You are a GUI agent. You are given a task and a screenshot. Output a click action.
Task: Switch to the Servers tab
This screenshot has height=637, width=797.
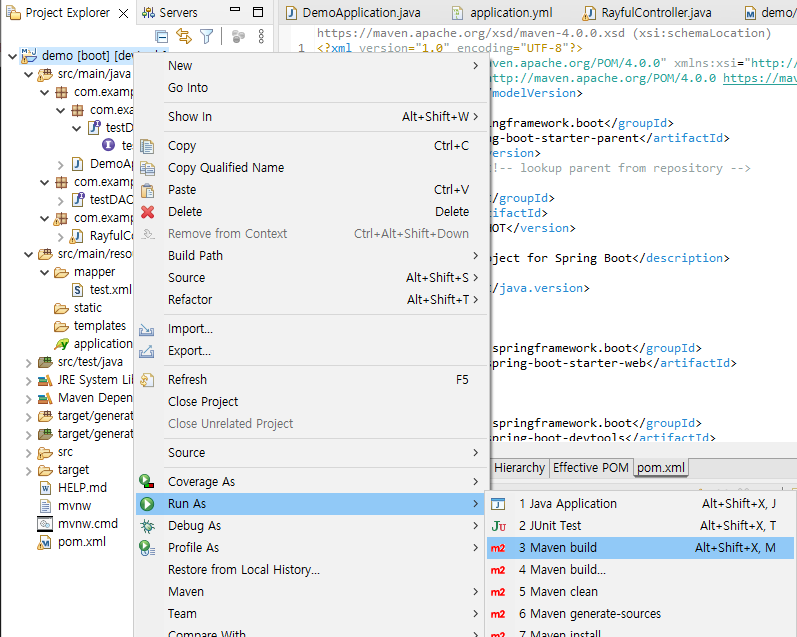tap(170, 13)
